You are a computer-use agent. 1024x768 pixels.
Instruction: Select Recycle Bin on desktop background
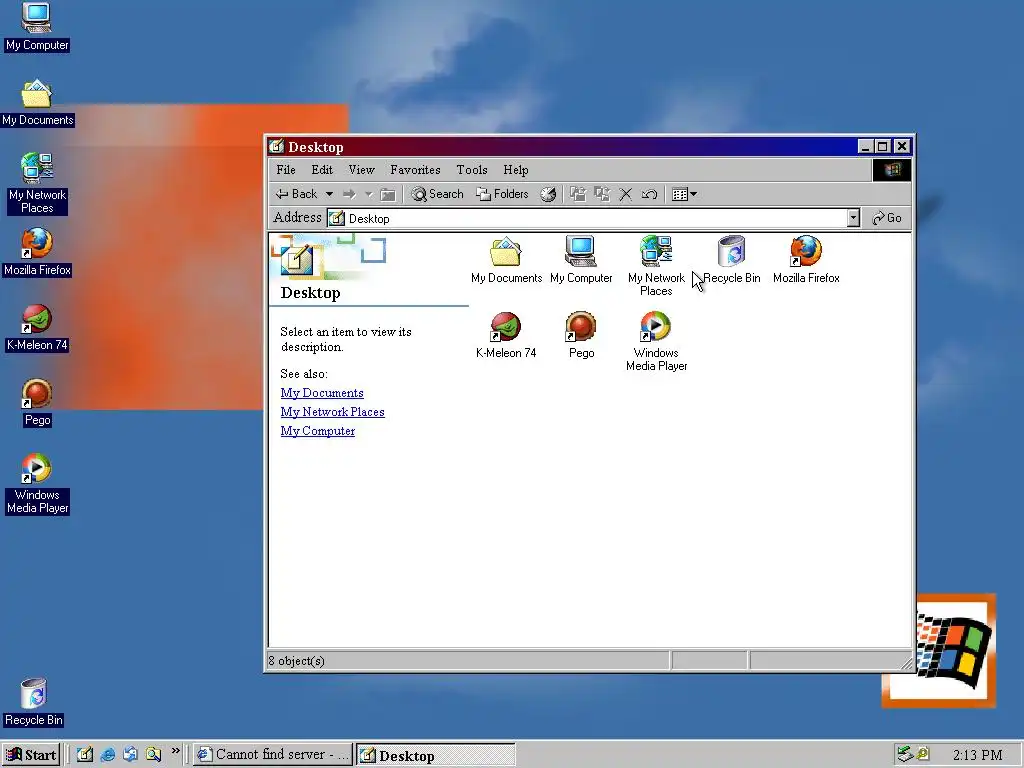pos(34,703)
